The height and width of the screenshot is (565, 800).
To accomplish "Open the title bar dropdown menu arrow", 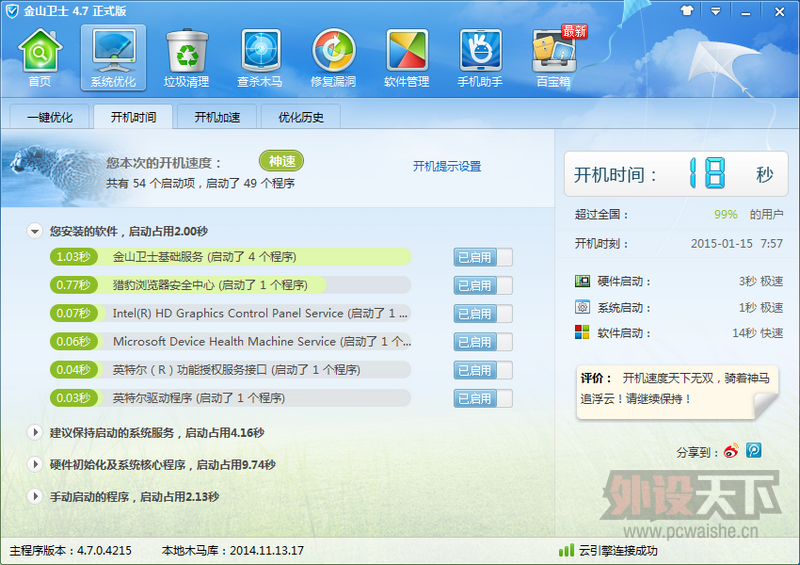I will pos(716,11).
